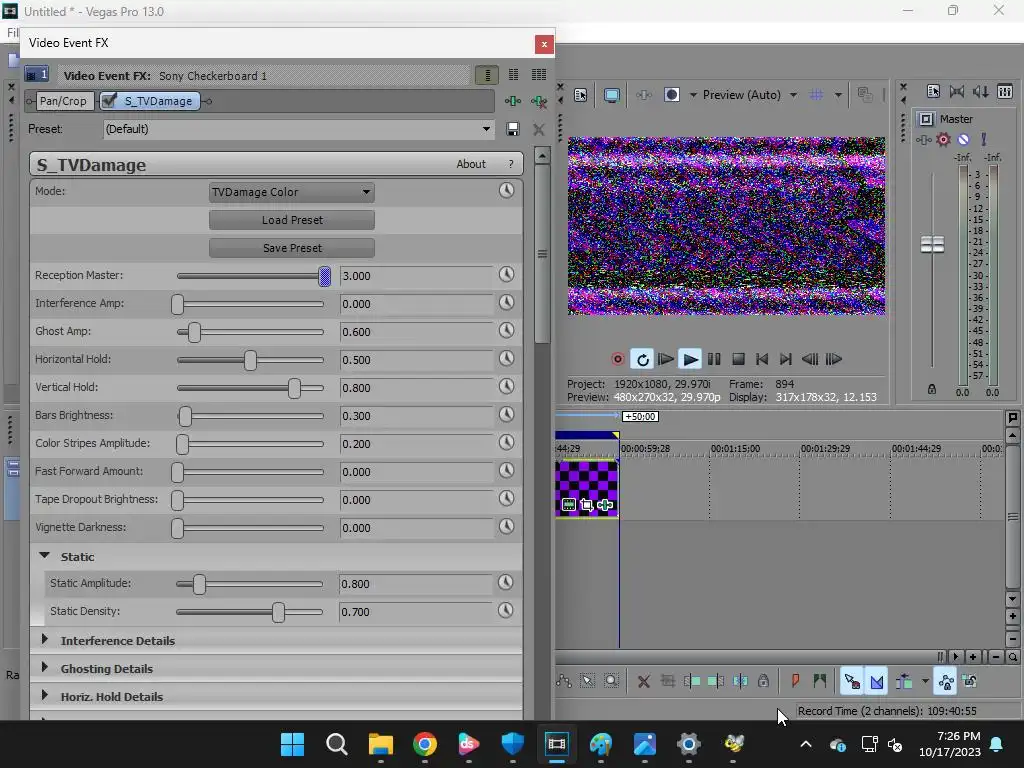The width and height of the screenshot is (1024, 768).
Task: Click the Ghost Amp value field 0.600
Action: pos(417,332)
